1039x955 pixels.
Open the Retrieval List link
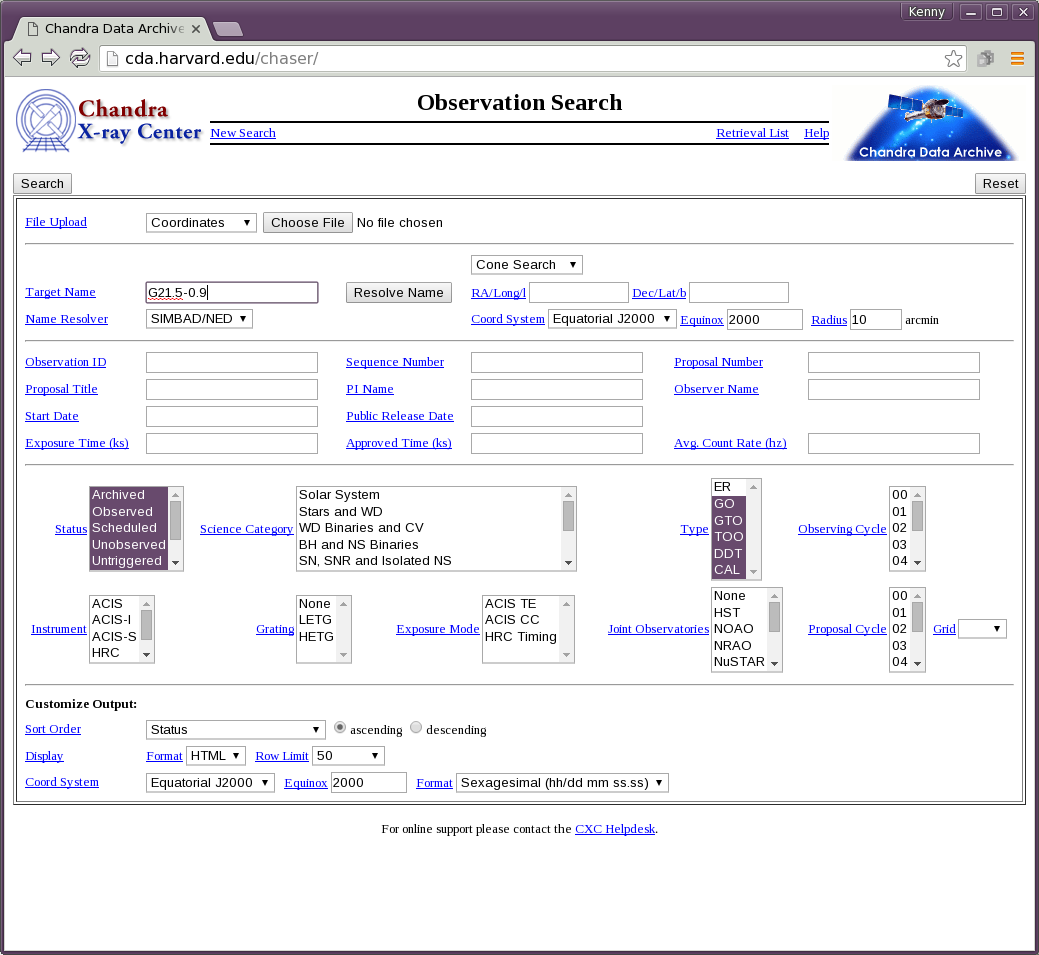[x=752, y=133]
